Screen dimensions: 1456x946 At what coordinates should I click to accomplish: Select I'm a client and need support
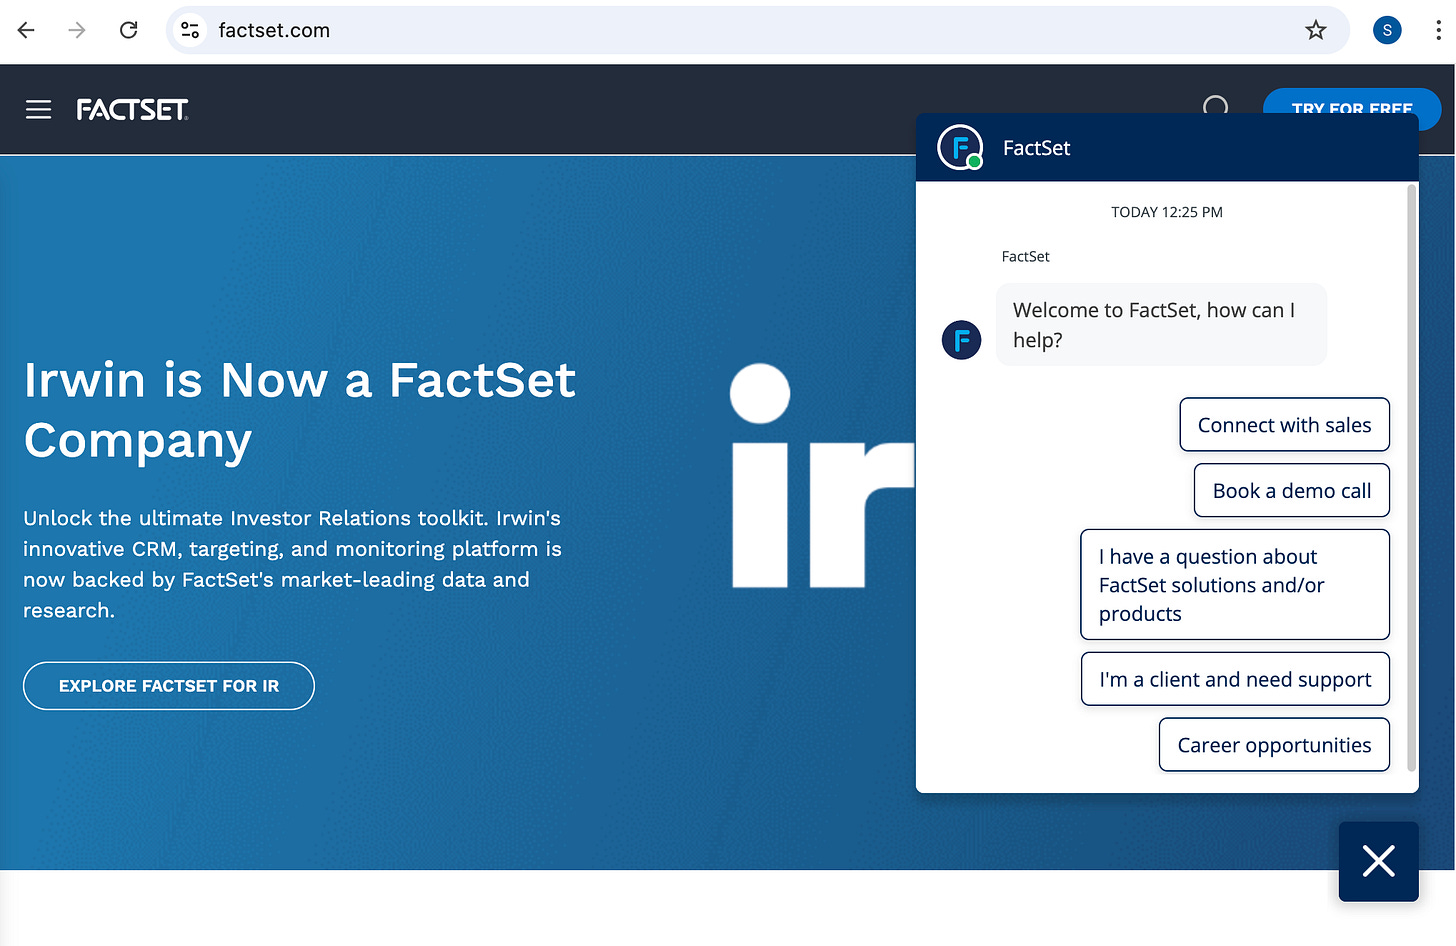pos(1235,679)
